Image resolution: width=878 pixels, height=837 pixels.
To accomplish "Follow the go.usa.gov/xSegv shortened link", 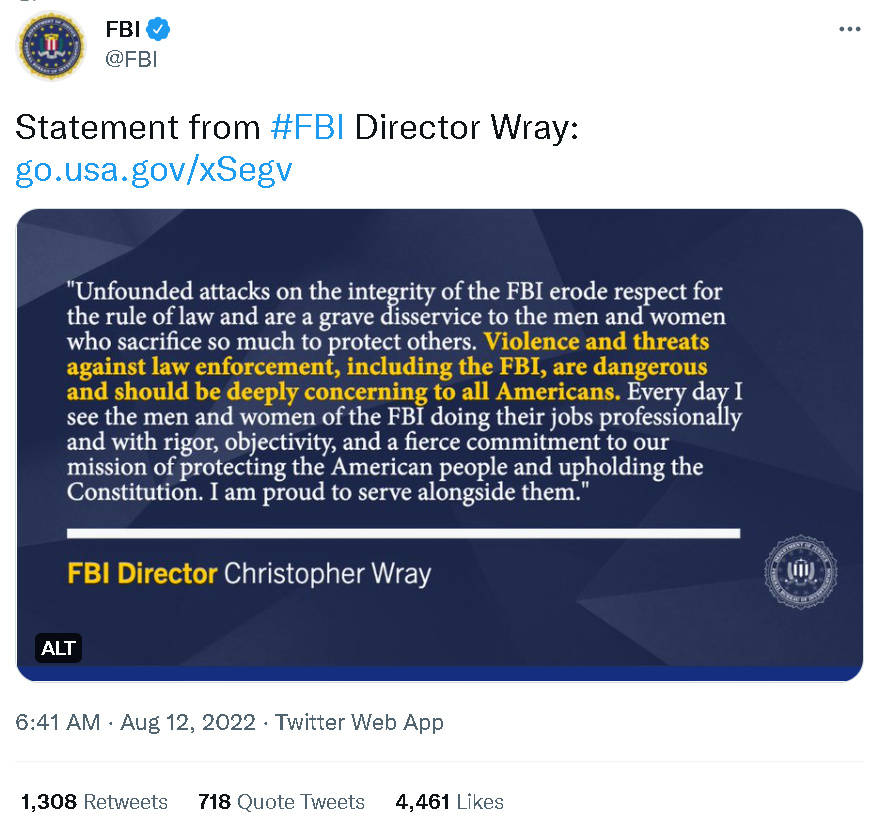I will coord(153,169).
